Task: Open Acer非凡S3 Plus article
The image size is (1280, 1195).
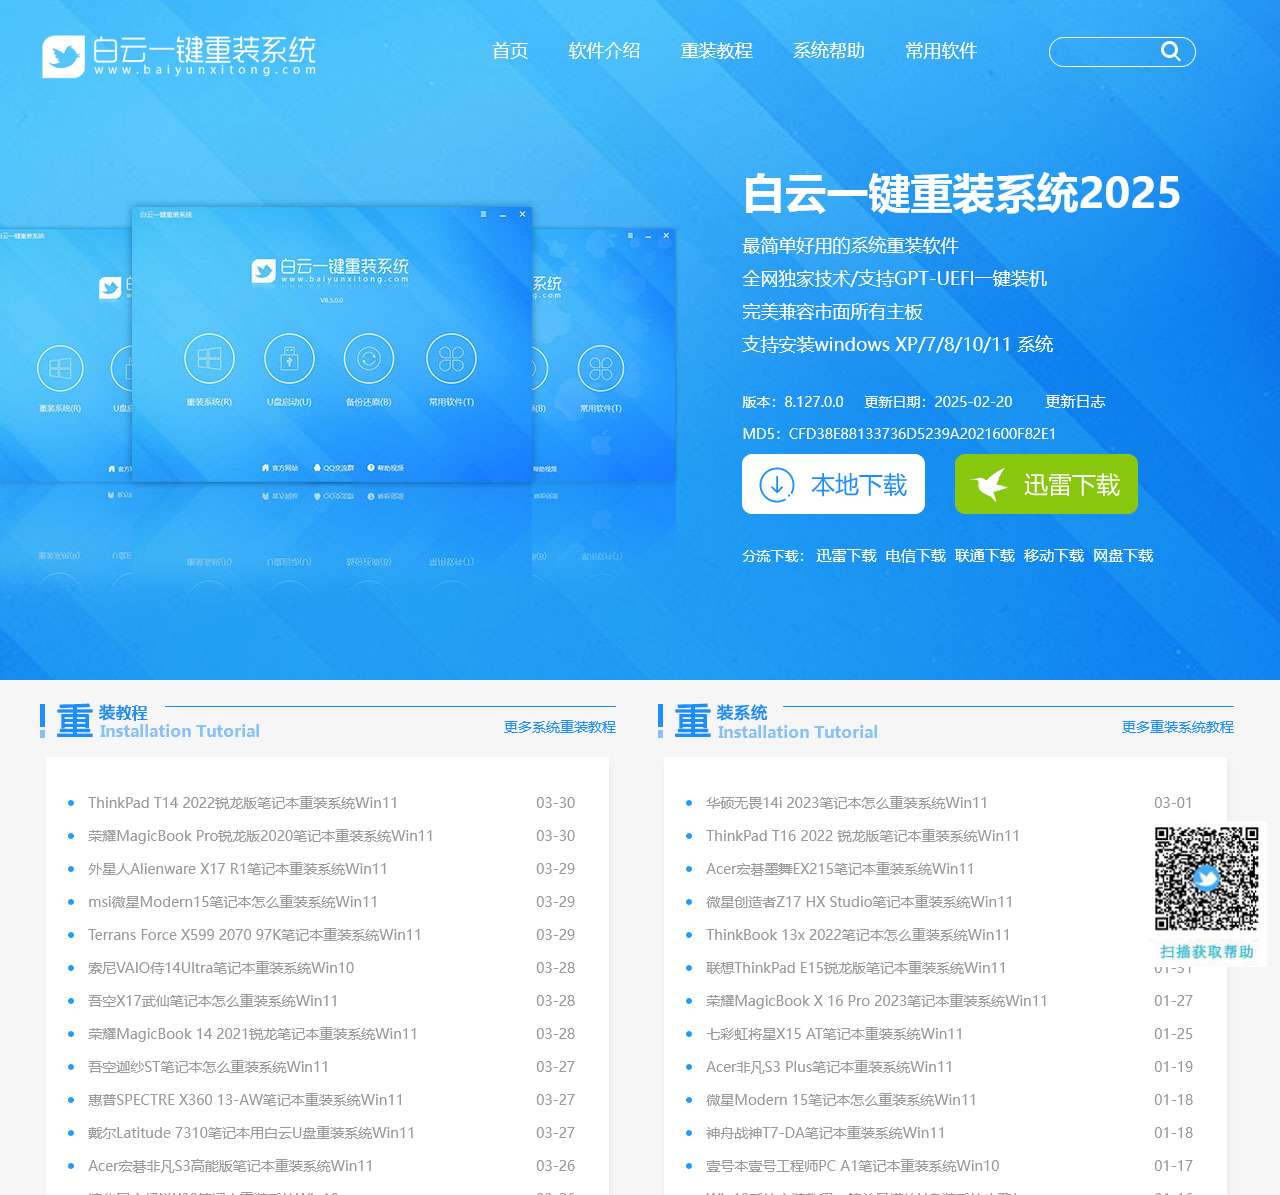Action: 829,1067
